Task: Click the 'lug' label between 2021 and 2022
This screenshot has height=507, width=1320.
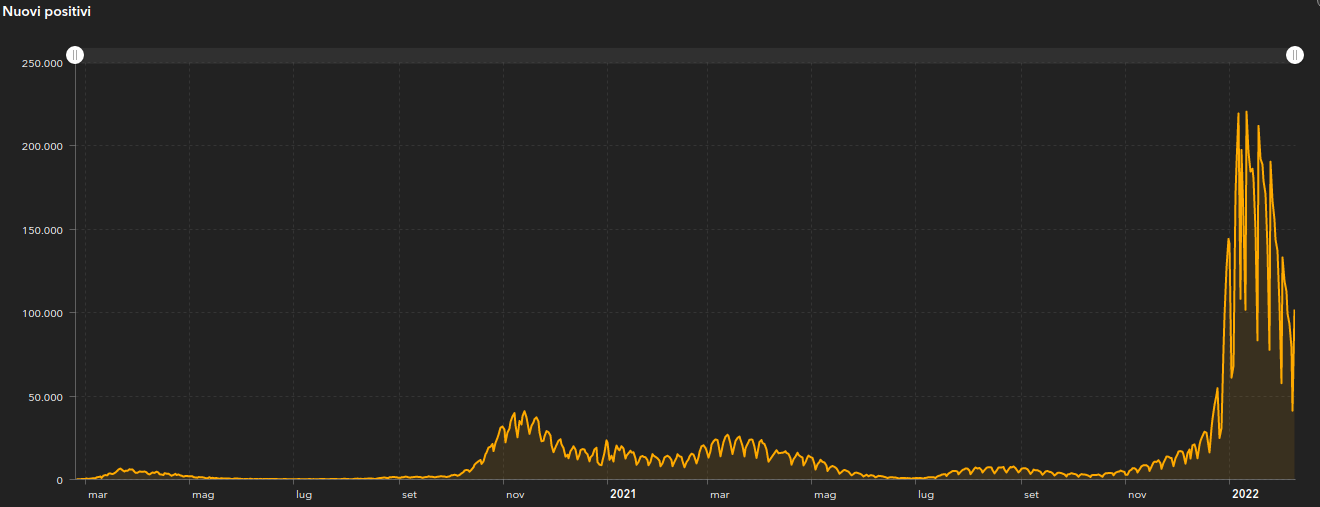Action: [926, 494]
